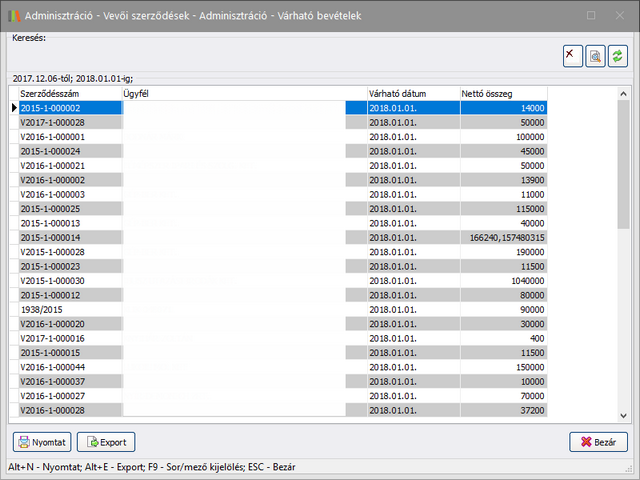Click the green refresh arrows icon
This screenshot has height=480, width=640.
pyautogui.click(x=617, y=56)
